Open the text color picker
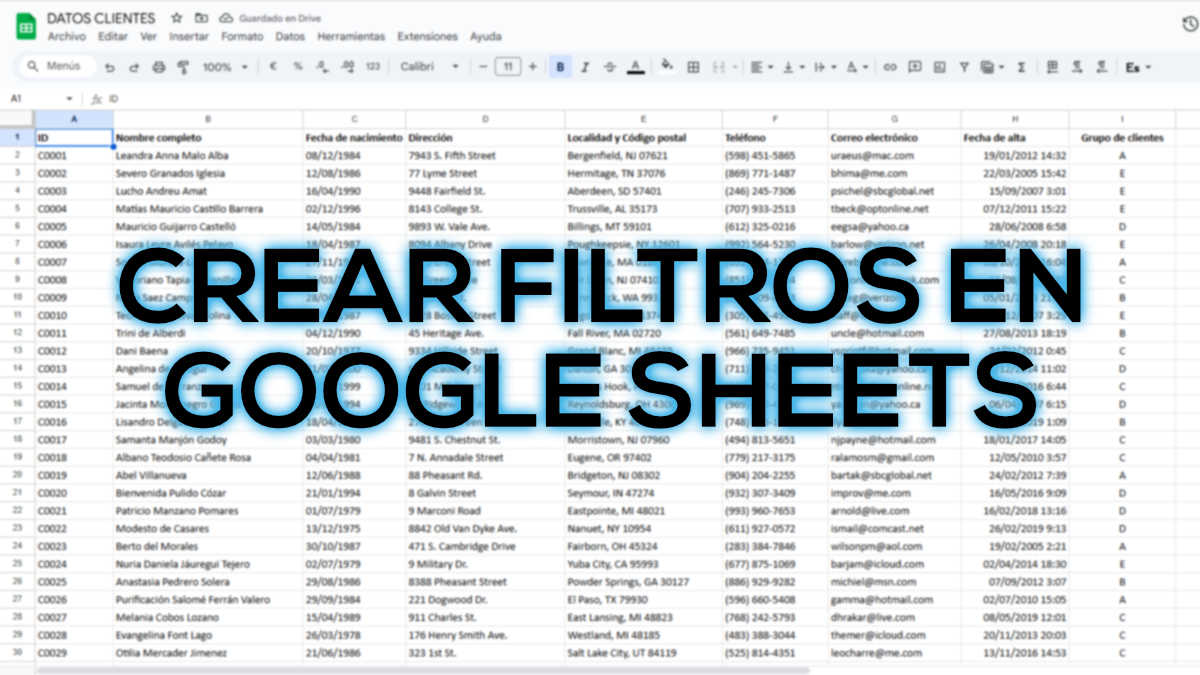 click(635, 67)
